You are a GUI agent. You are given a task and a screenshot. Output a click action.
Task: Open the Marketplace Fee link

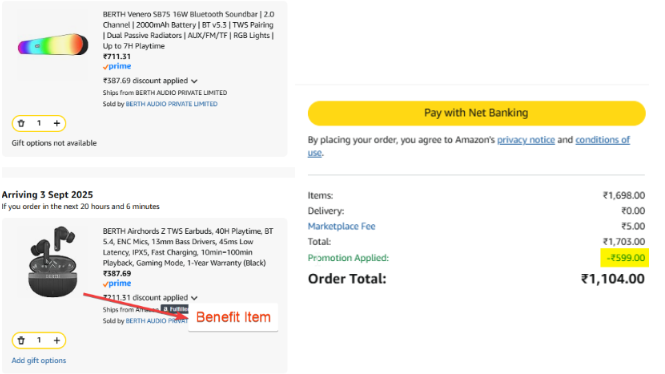click(x=341, y=226)
